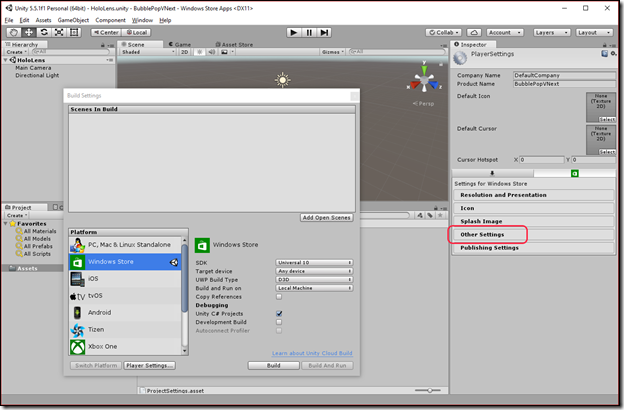Step one frame forward
624x410 pixels.
click(324, 33)
